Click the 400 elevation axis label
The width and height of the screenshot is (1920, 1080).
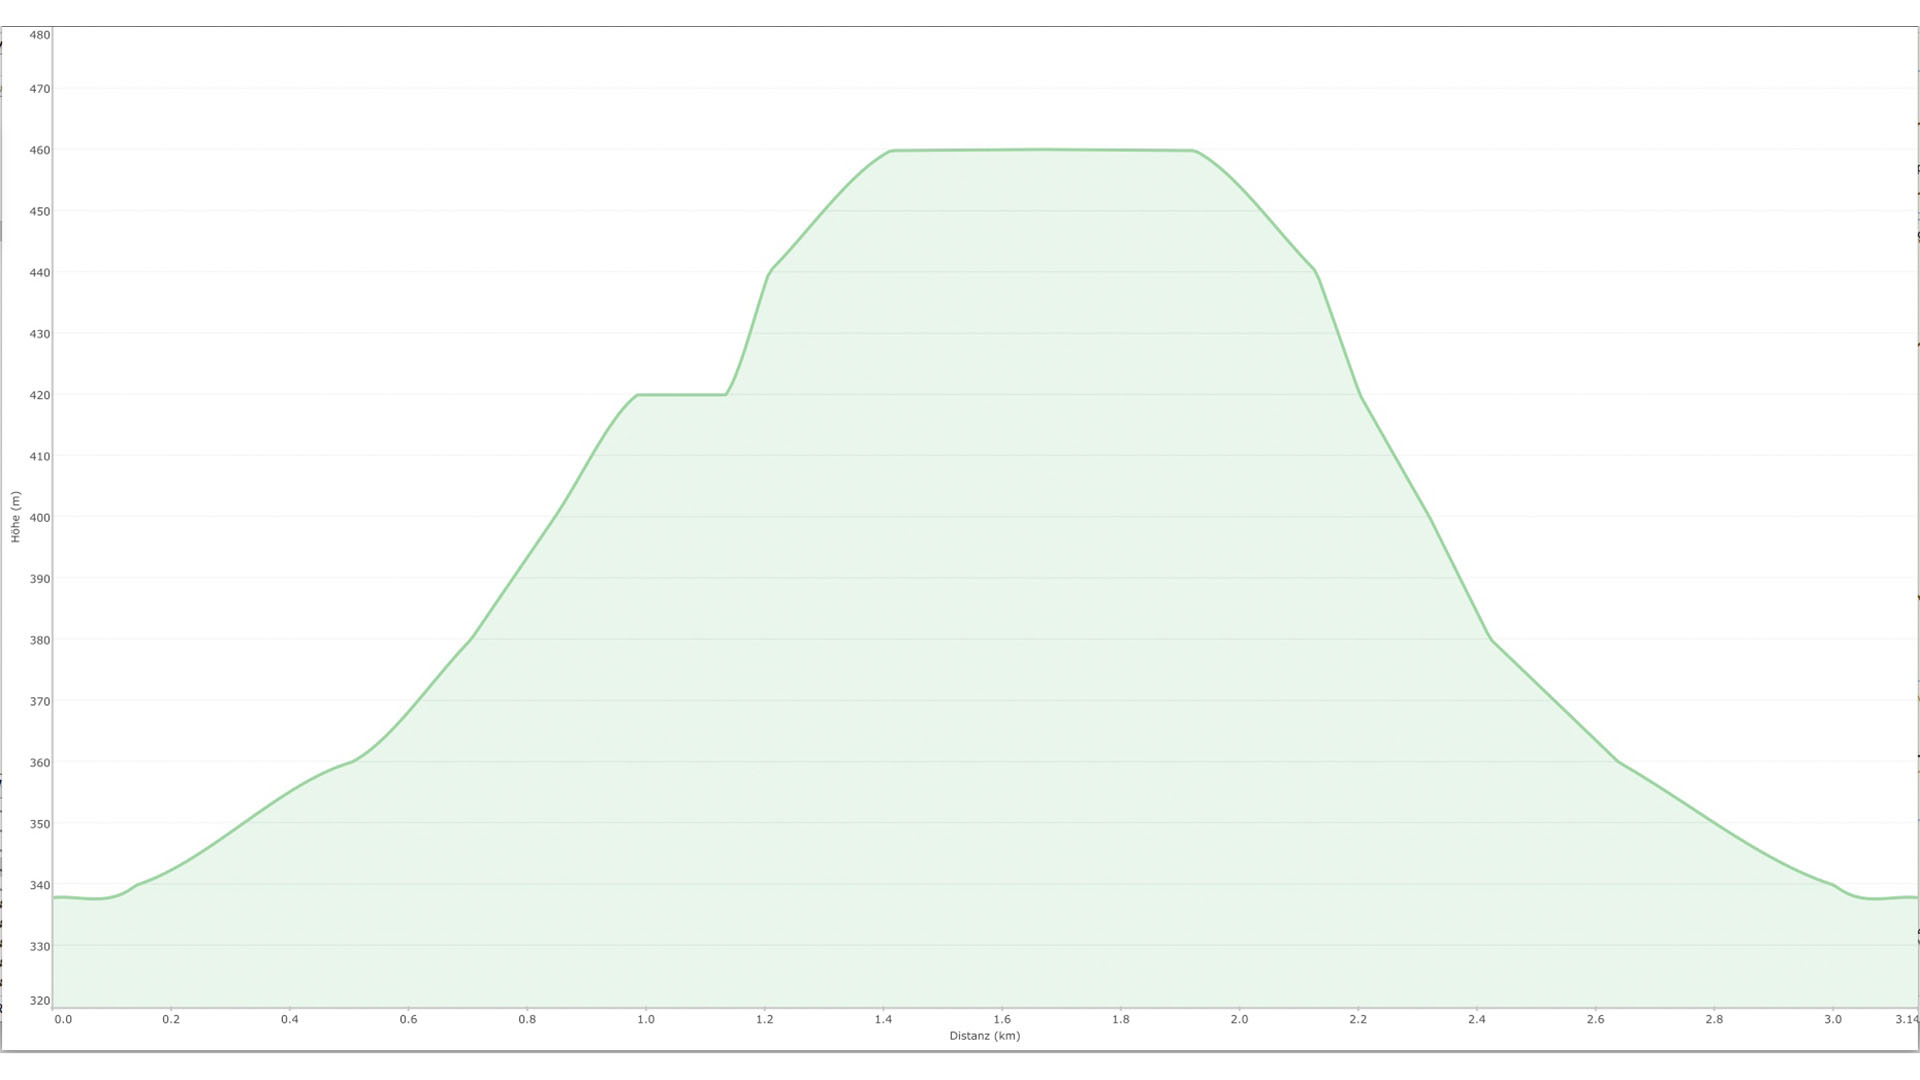tap(39, 518)
